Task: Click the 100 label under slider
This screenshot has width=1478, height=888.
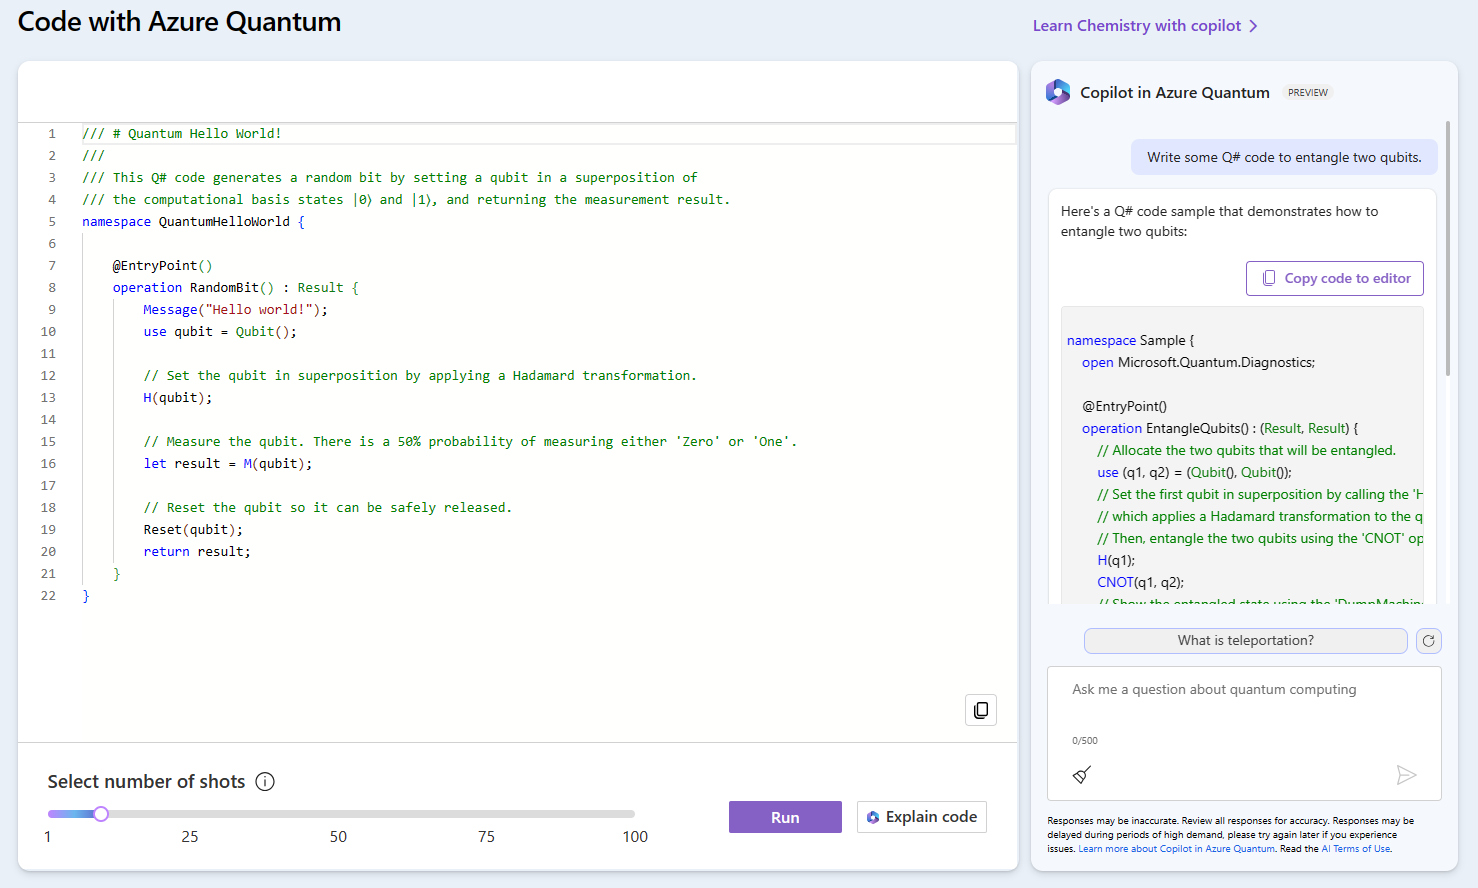Action: (635, 837)
